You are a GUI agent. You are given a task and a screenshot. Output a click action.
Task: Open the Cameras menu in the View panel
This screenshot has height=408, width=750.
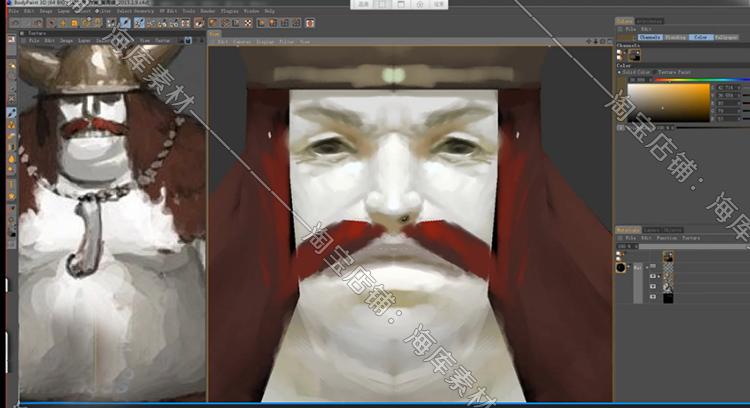coord(242,42)
